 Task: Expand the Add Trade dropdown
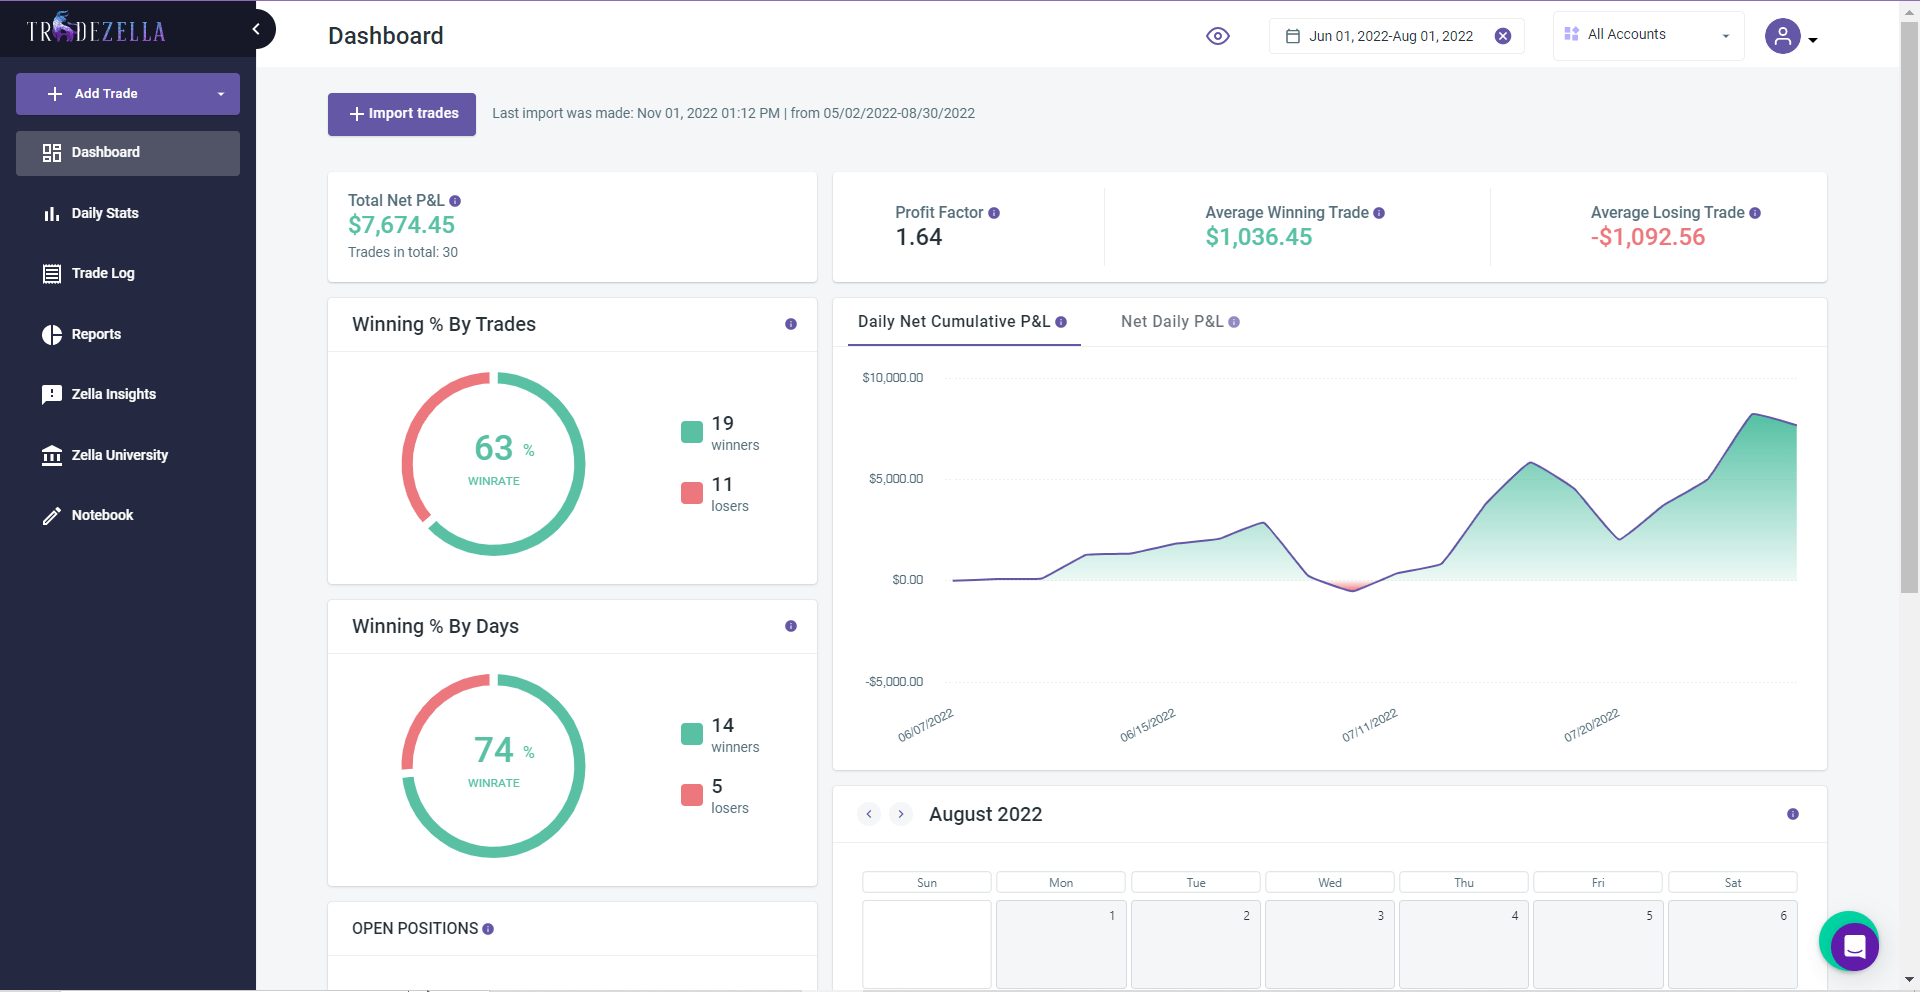coord(221,94)
